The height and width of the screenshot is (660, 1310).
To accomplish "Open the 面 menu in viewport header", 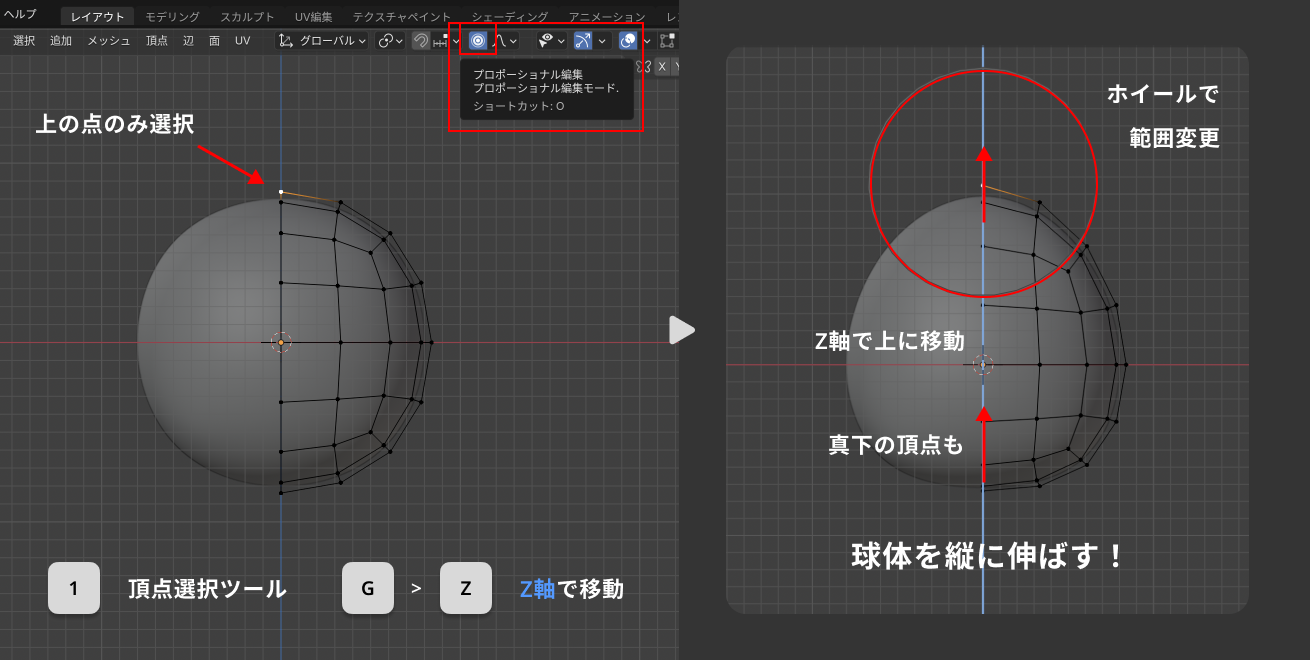I will click(214, 41).
